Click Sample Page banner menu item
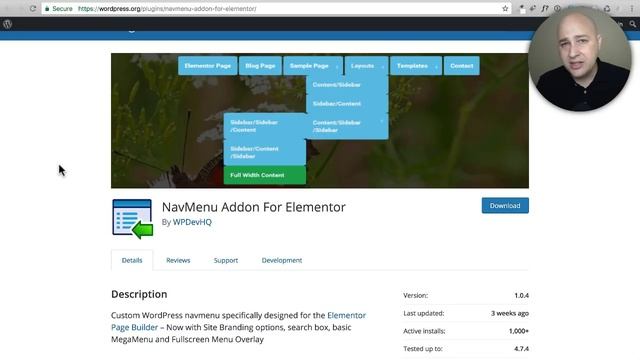Screen dimensions: 640x360 point(313,66)
